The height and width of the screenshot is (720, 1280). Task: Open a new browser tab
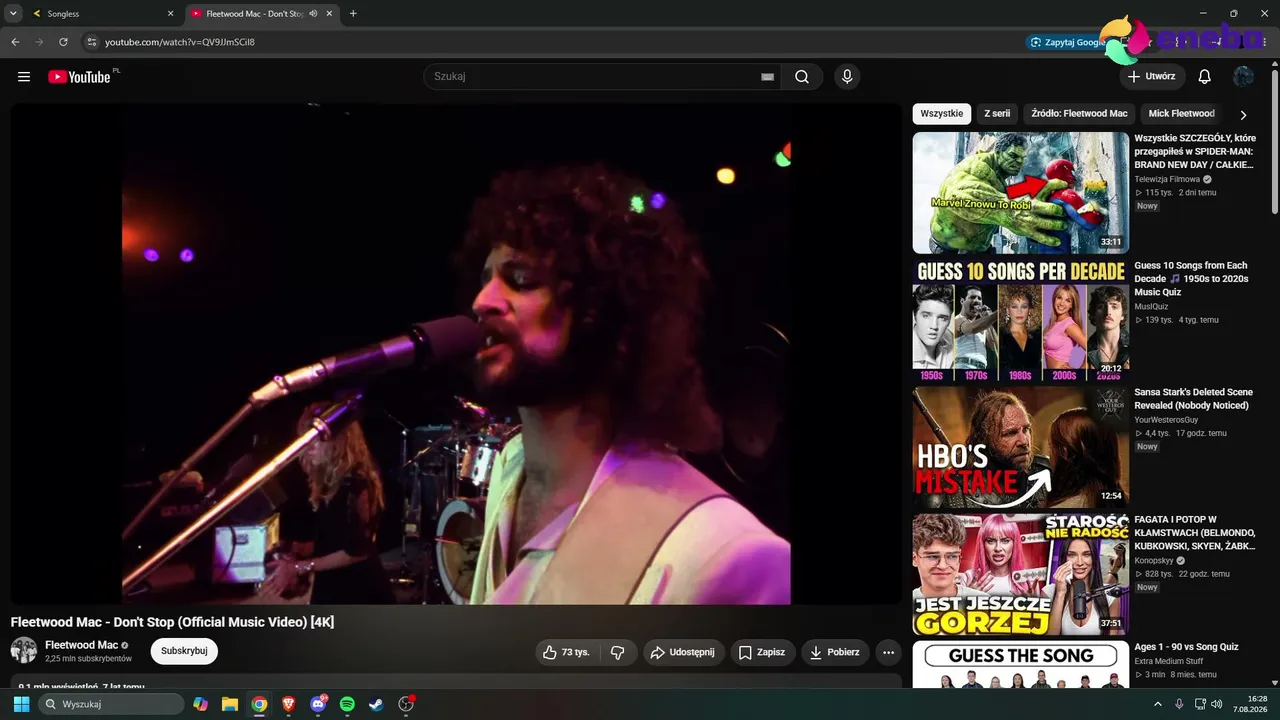(x=353, y=14)
